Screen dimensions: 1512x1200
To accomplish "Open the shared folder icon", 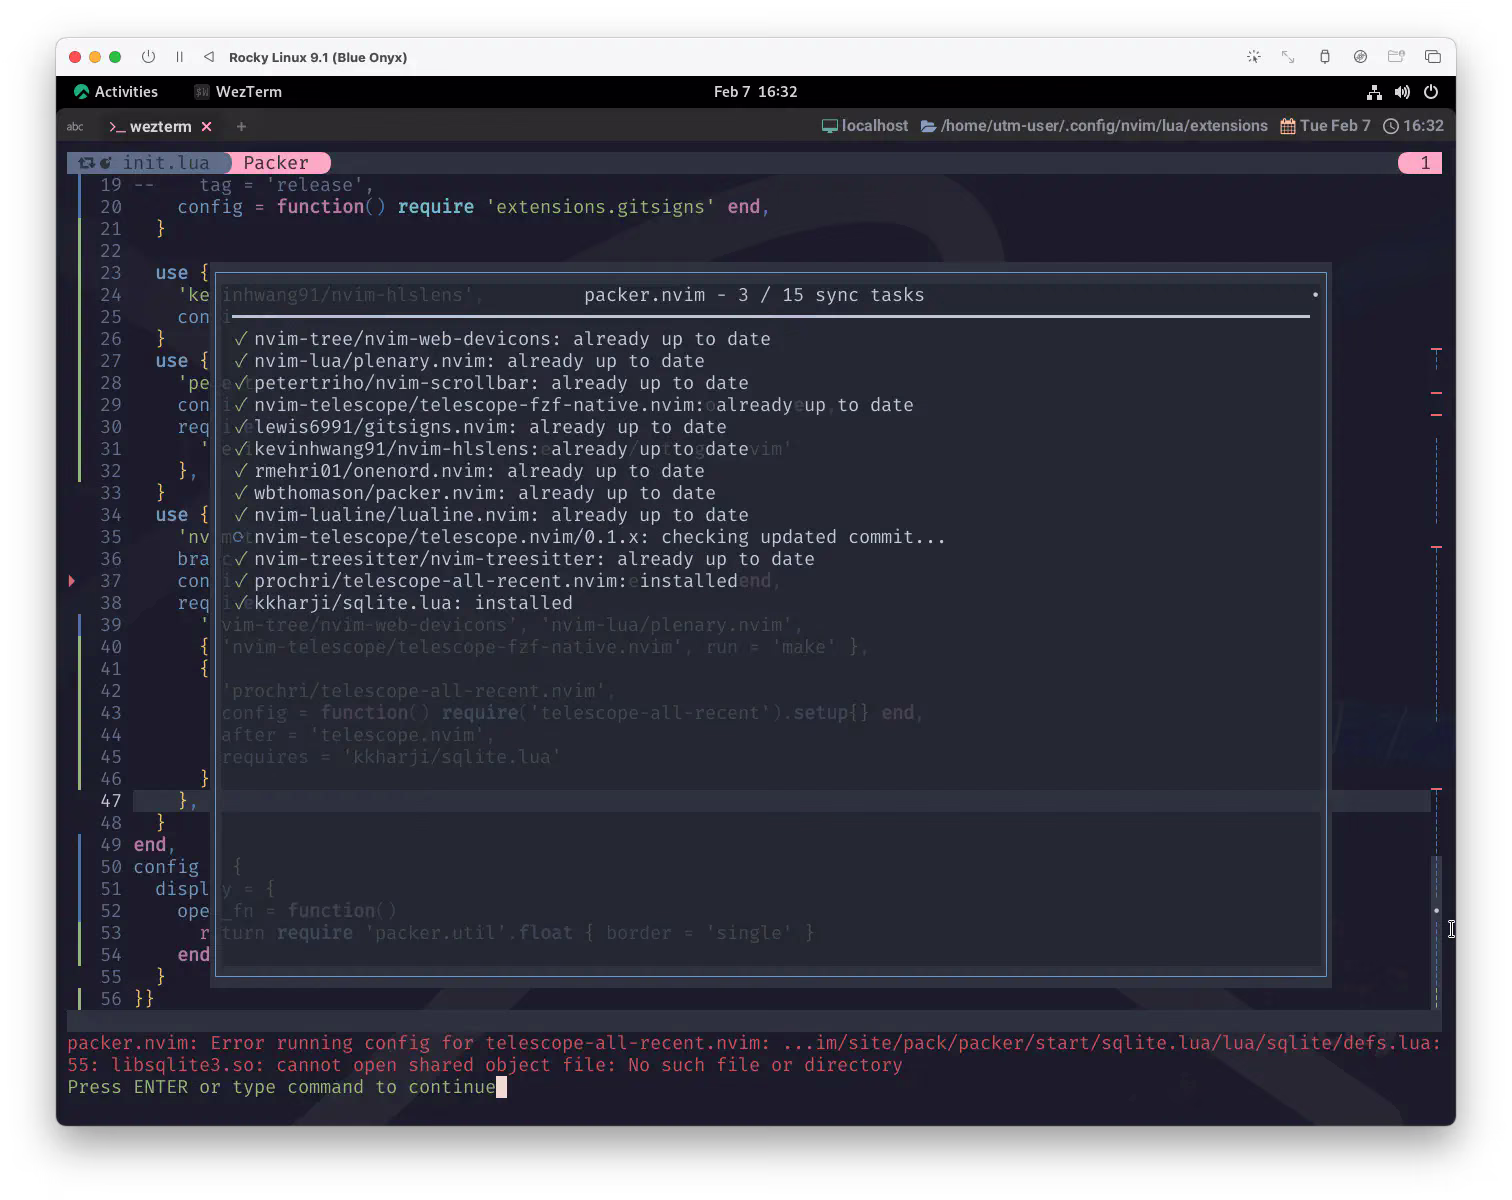I will tap(1396, 57).
